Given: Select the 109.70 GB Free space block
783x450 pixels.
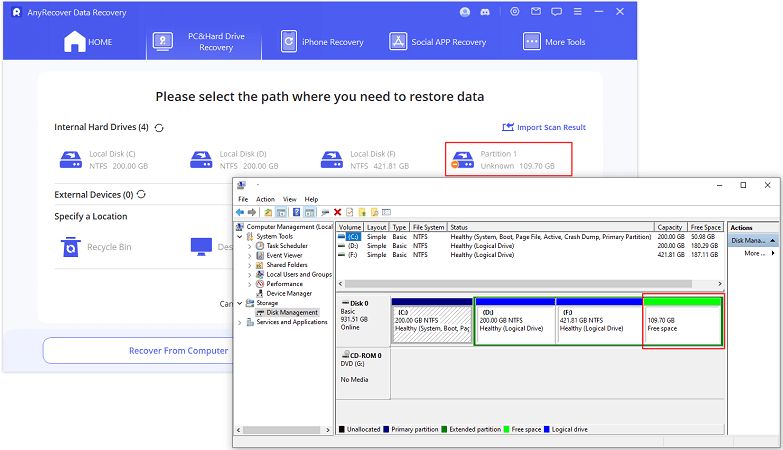Looking at the screenshot, I should 683,320.
